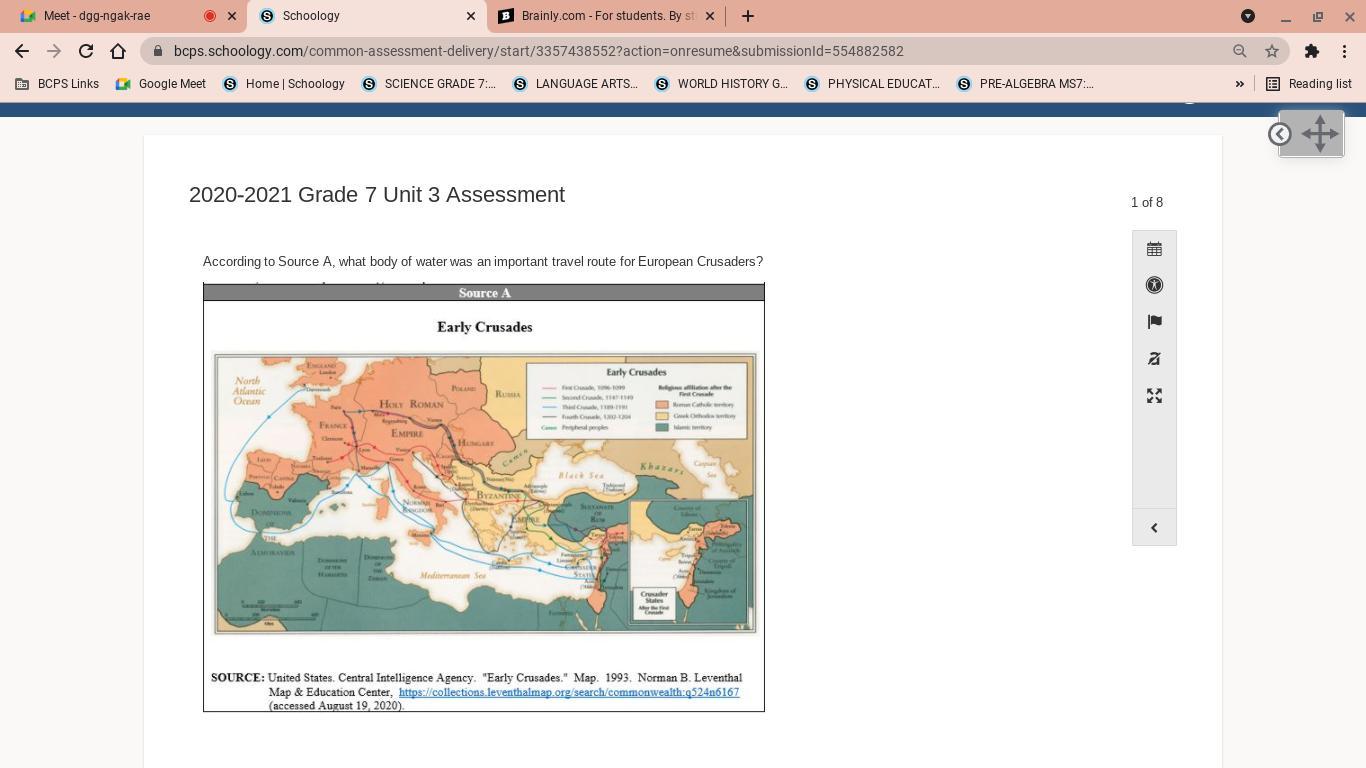Viewport: 1366px width, 768px height.
Task: Flag this question for review
Action: pos(1154,322)
